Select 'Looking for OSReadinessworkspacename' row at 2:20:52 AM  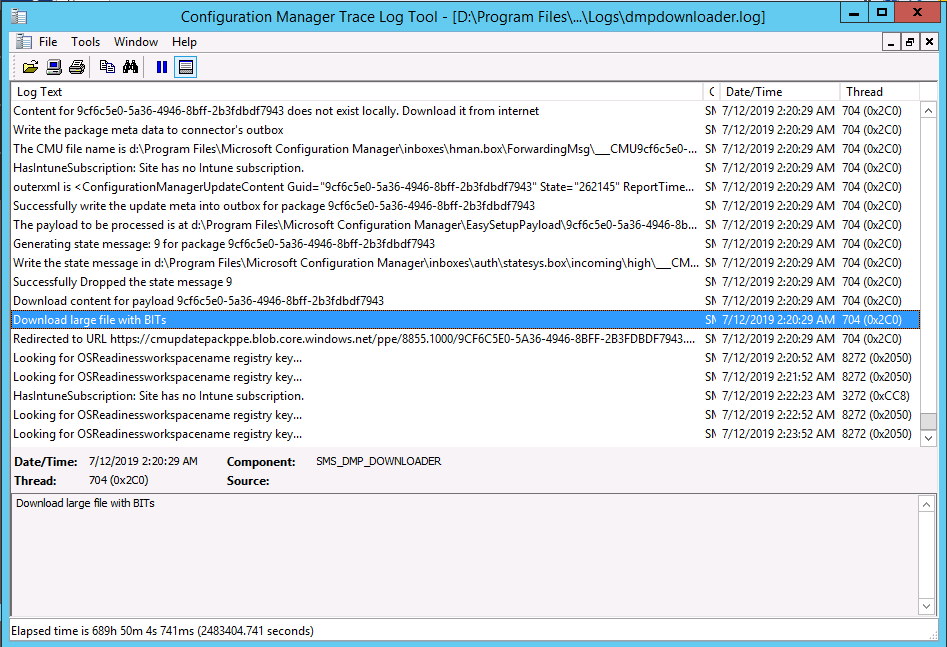click(465, 358)
